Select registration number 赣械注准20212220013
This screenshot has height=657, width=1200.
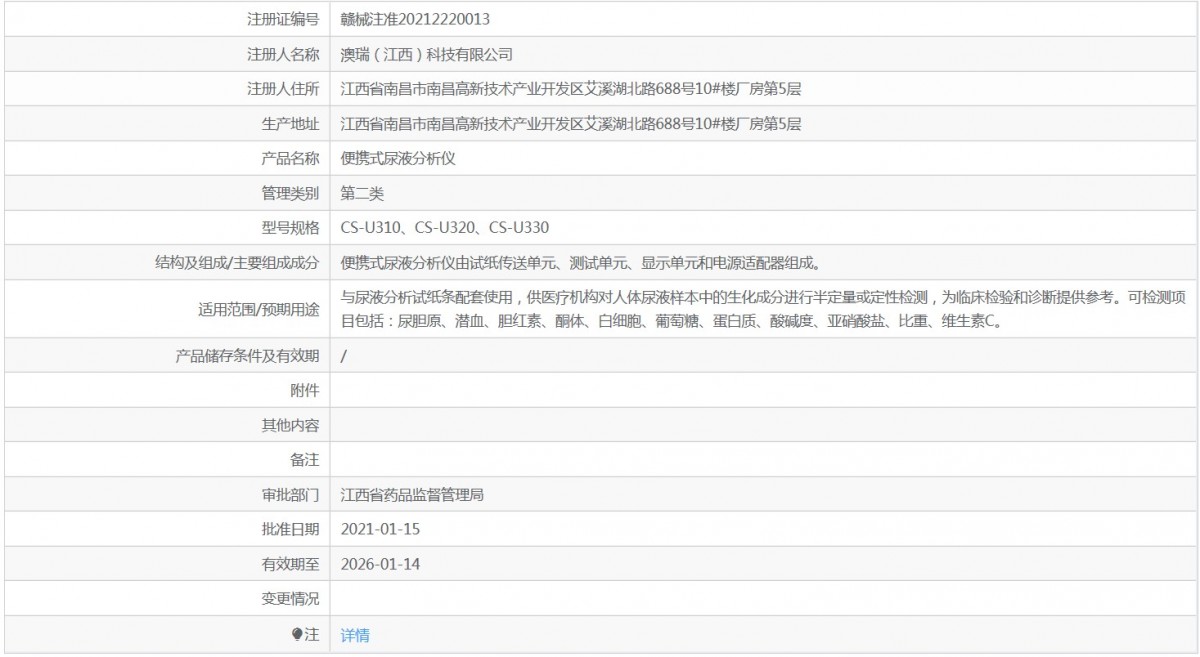pyautogui.click(x=415, y=19)
